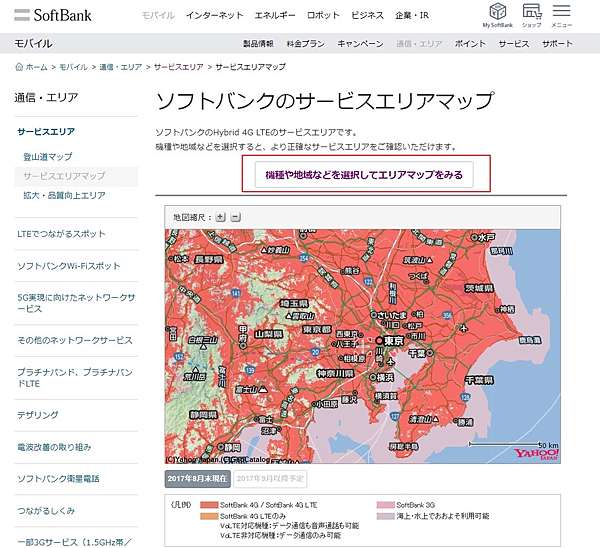This screenshot has height=548, width=600.
Task: Open サポート in mobile sub-menu
Action: tap(558, 44)
